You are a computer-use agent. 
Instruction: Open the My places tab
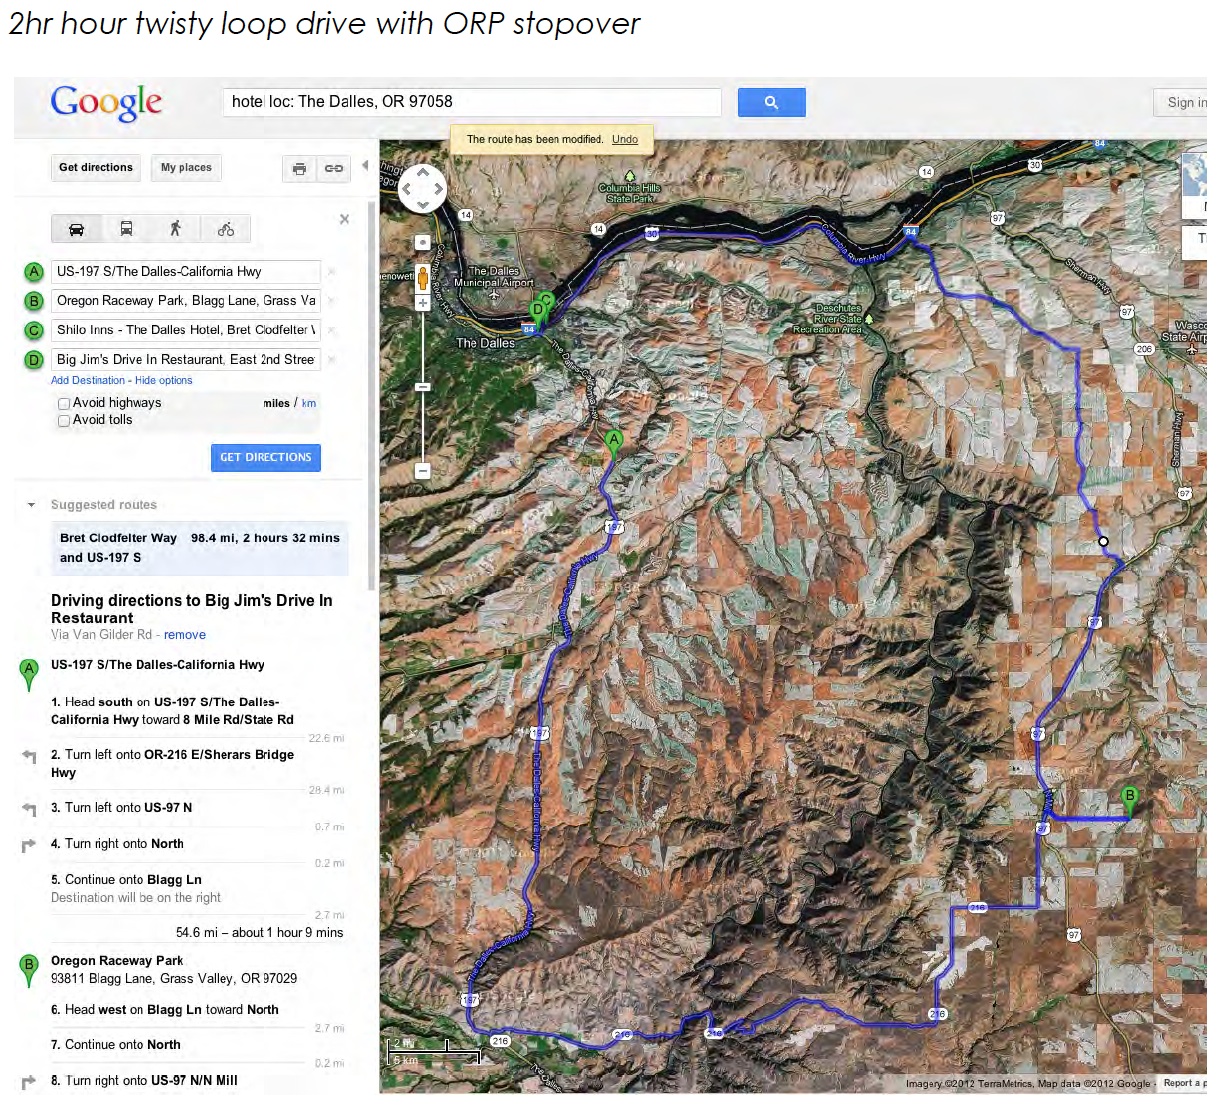tap(186, 168)
